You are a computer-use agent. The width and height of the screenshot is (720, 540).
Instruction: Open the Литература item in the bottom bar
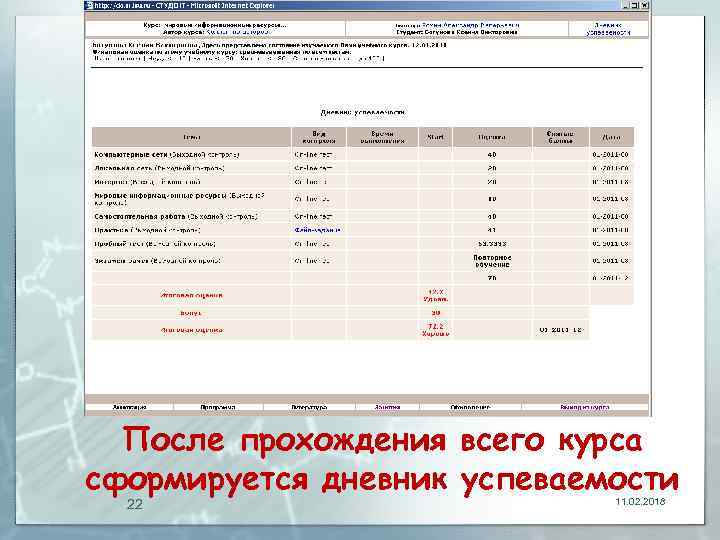coord(309,407)
